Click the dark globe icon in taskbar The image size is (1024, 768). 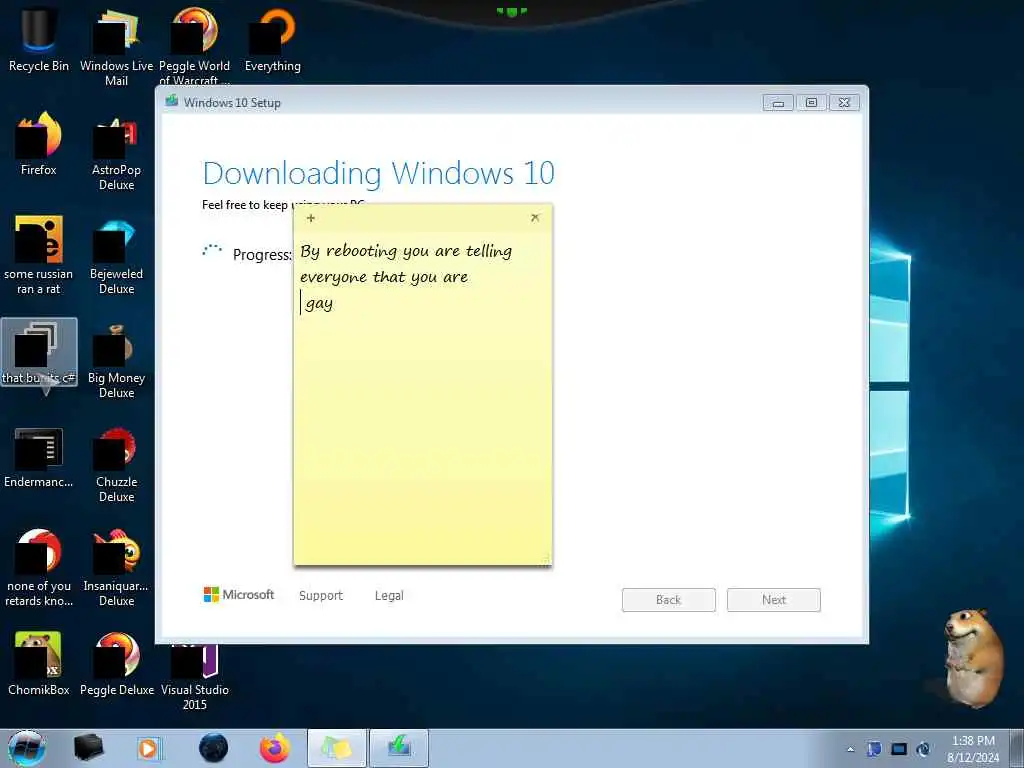(214, 748)
